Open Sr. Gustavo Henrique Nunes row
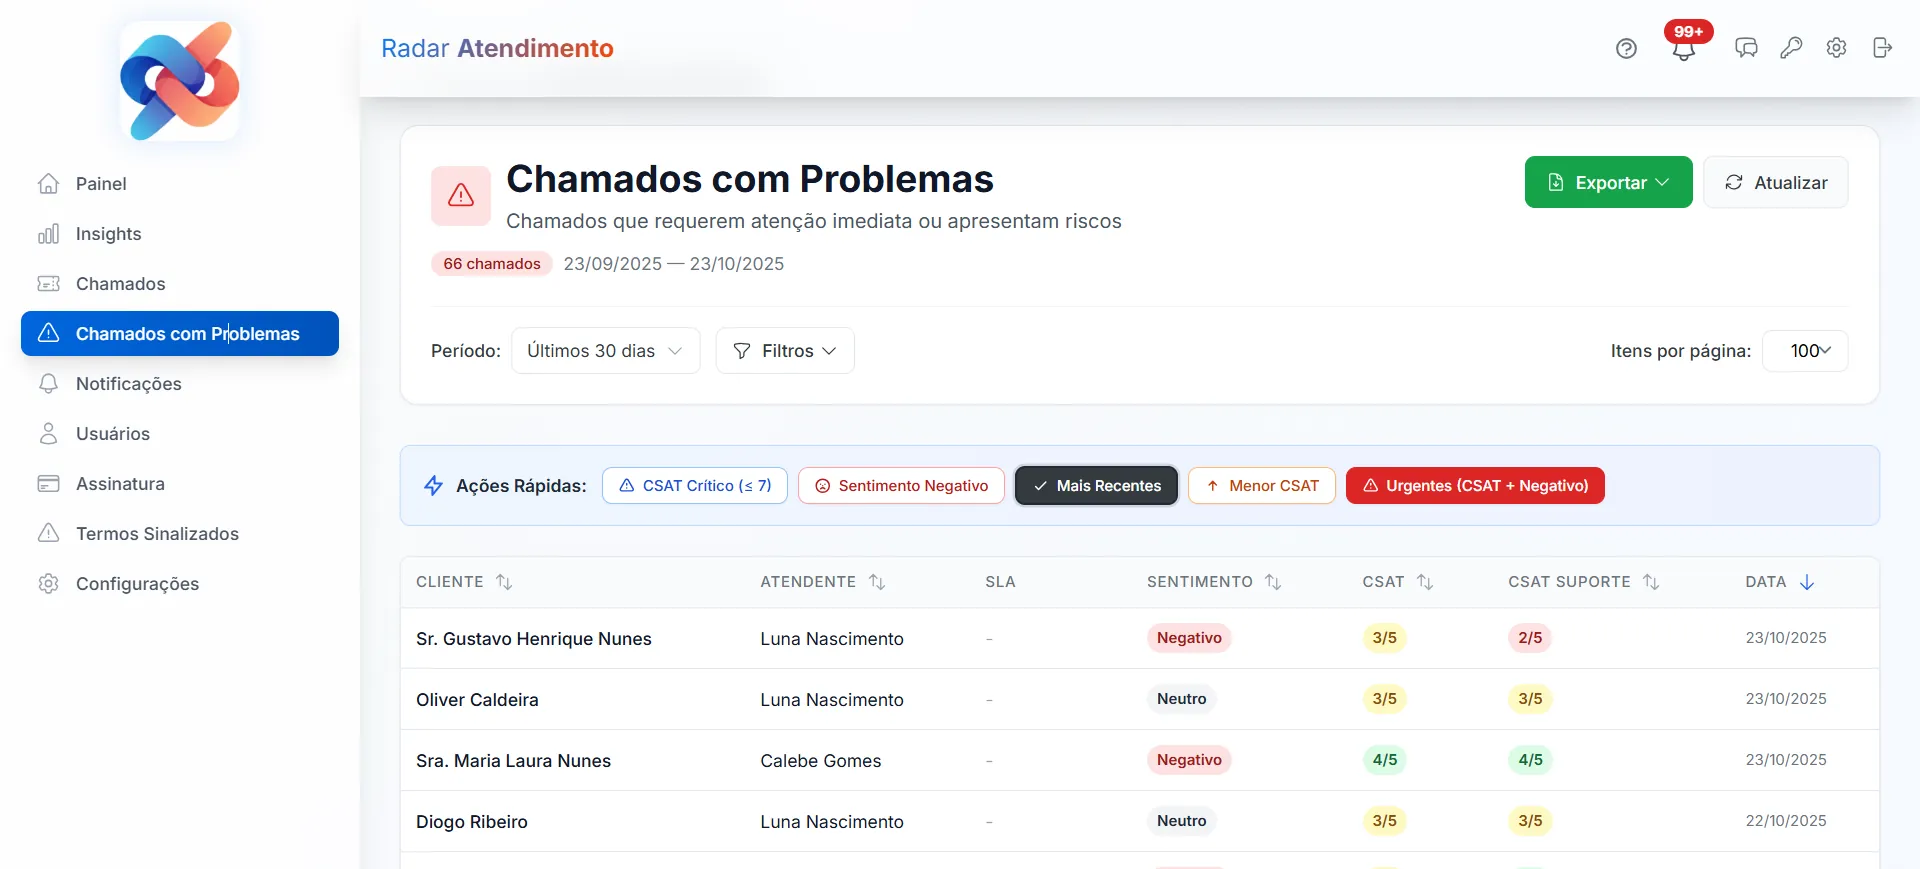 coord(1140,638)
